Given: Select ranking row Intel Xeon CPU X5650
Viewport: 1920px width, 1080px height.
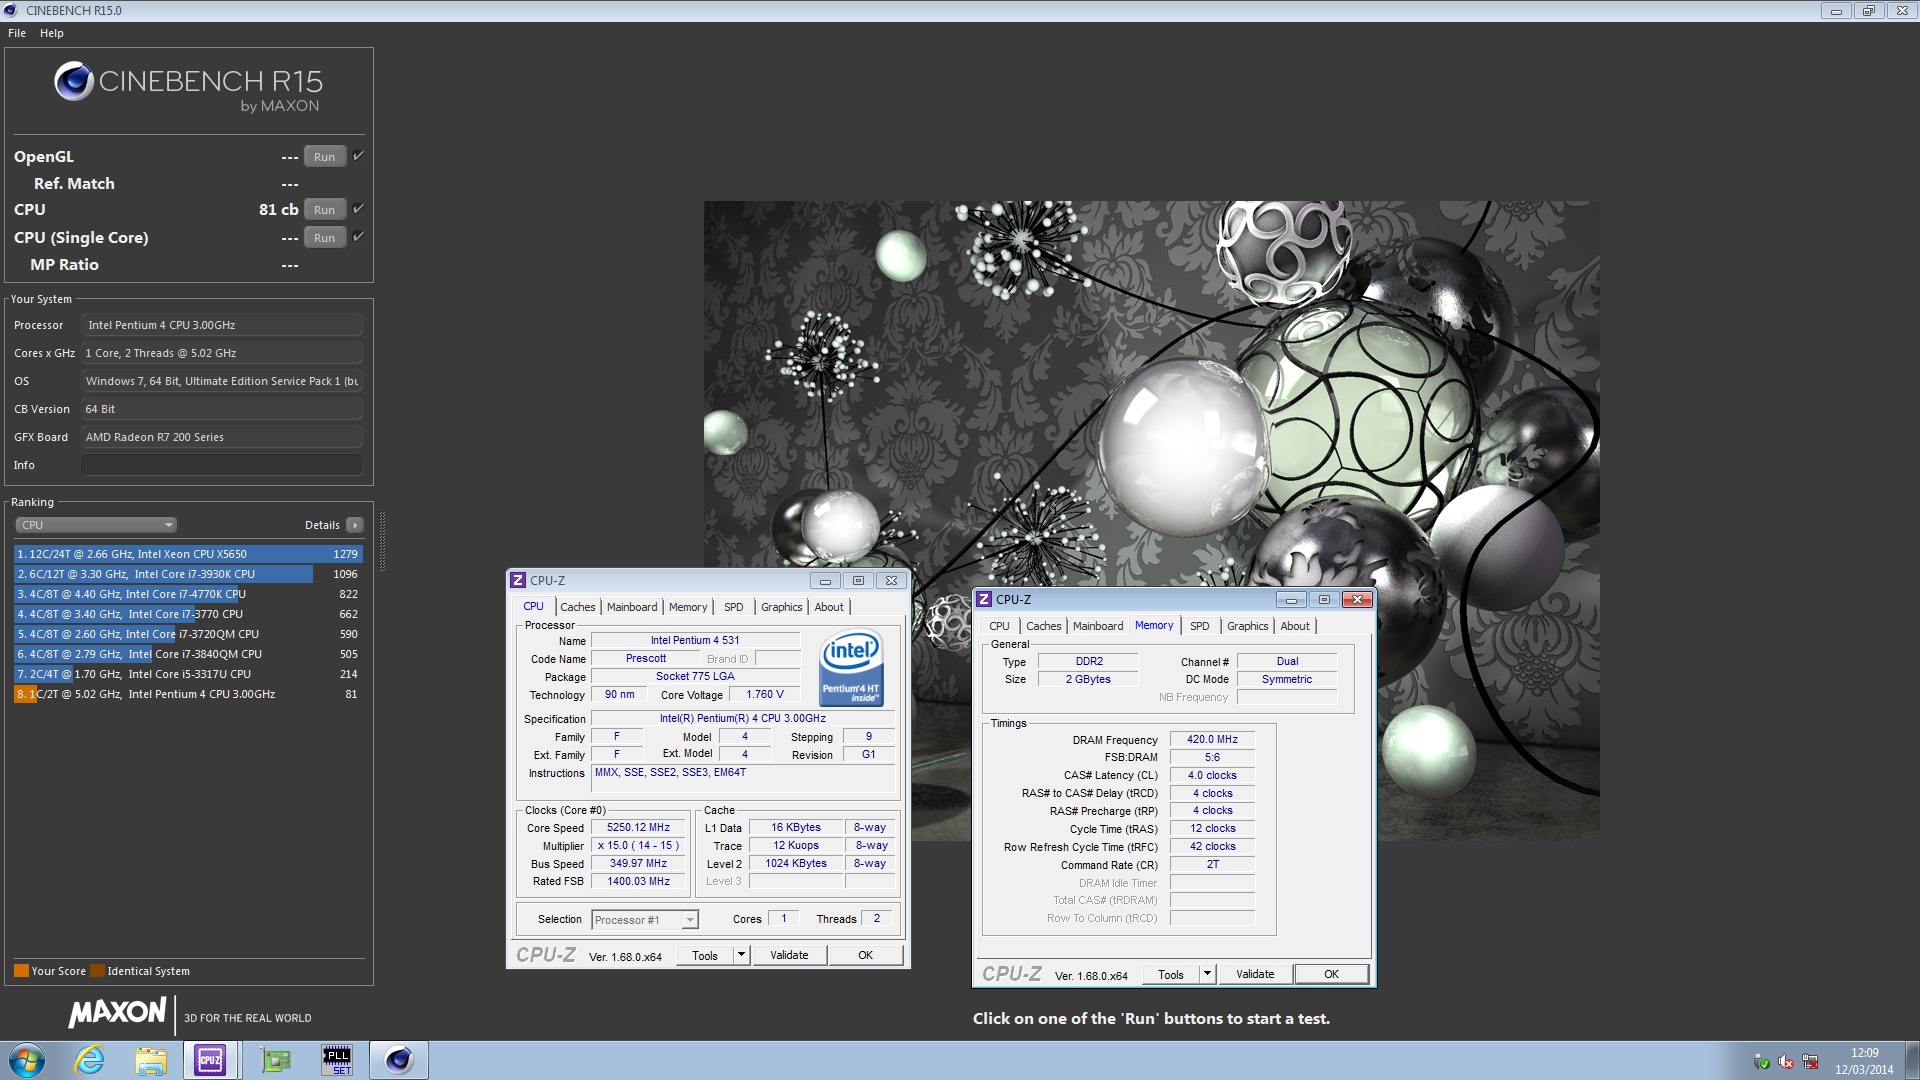Looking at the screenshot, I should 188,554.
